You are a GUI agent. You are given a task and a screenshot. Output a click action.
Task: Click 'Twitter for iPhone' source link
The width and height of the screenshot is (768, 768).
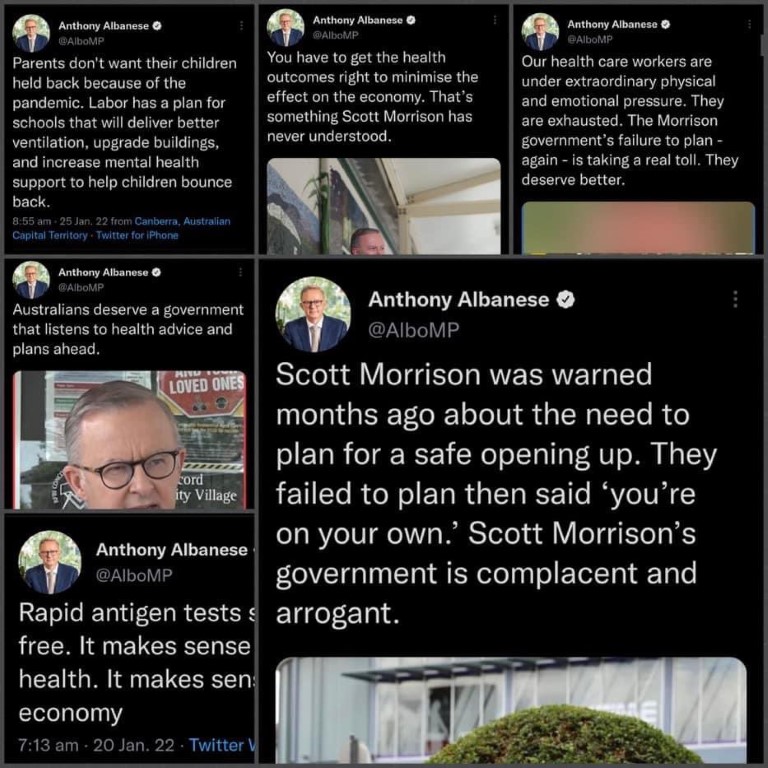[x=137, y=236]
